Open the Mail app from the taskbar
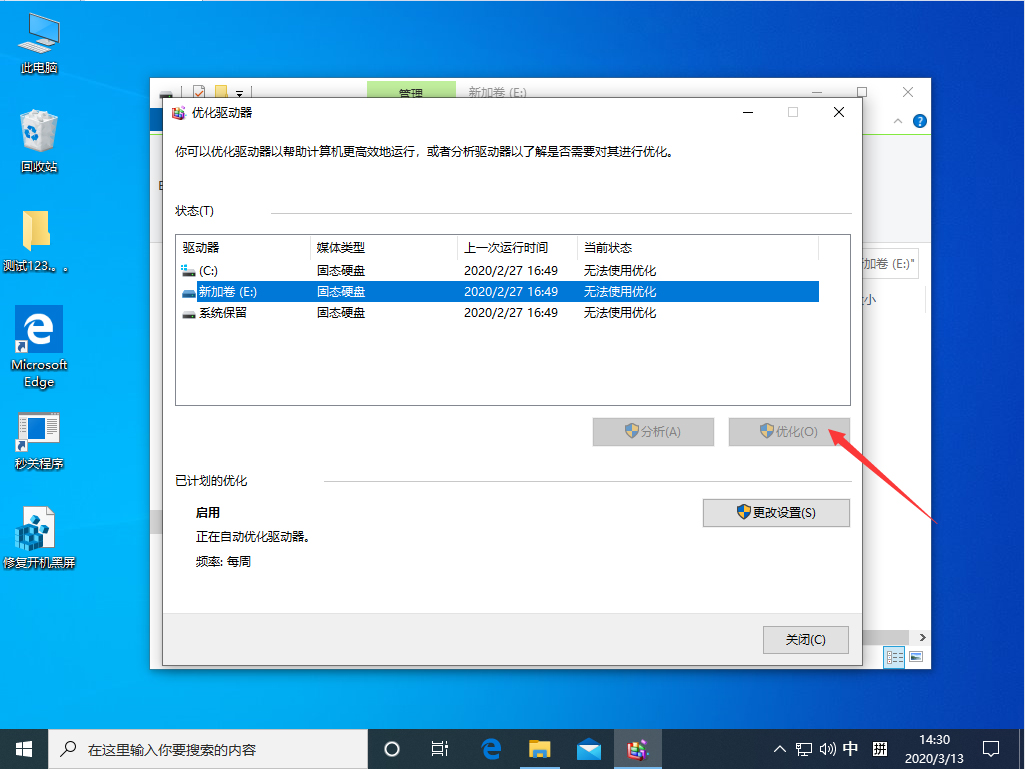Viewport: 1025px width, 769px height. point(589,749)
